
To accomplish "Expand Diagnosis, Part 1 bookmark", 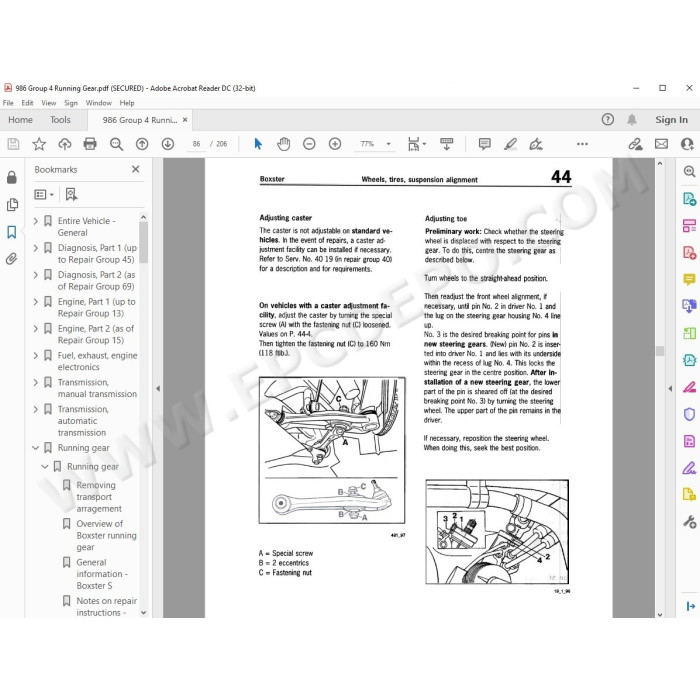I will (x=36, y=247).
